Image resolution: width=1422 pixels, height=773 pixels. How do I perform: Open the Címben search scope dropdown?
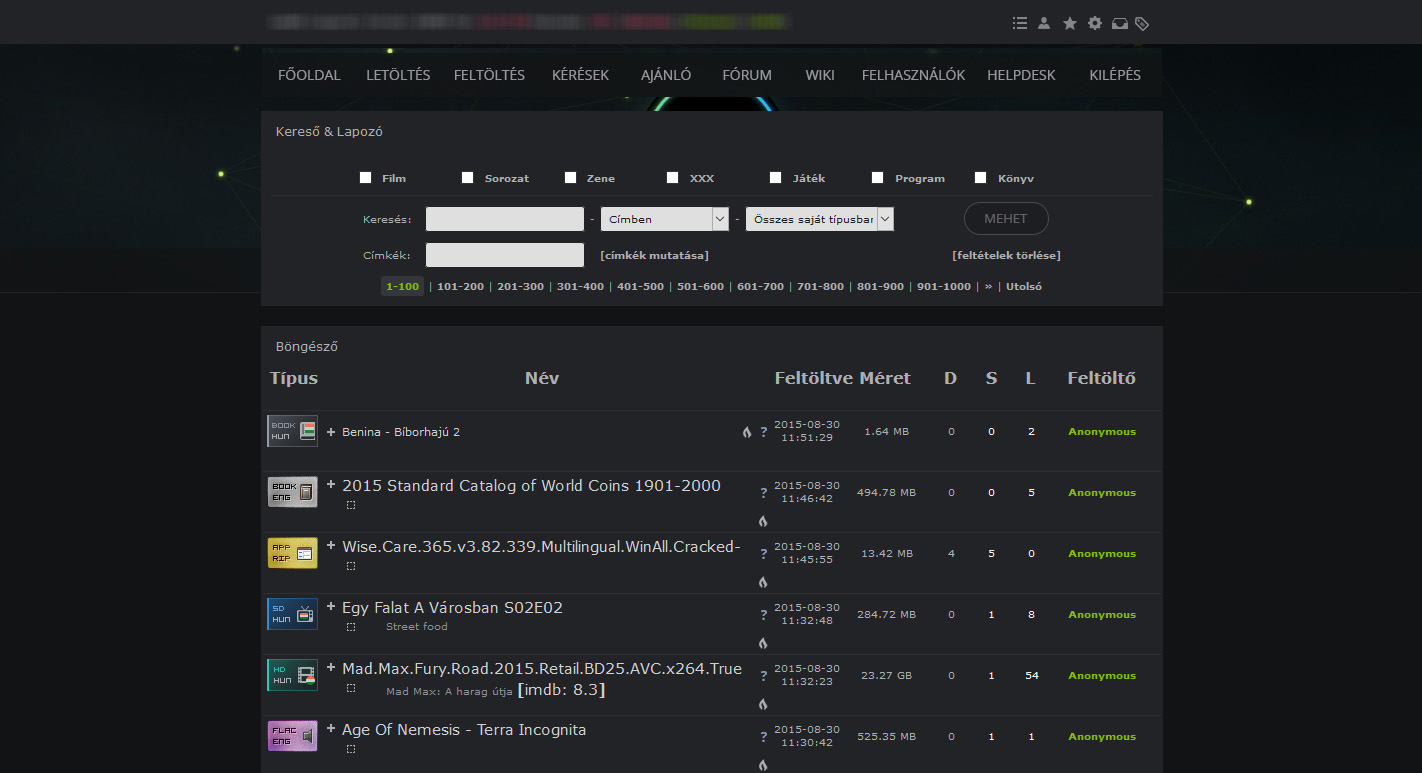664,219
